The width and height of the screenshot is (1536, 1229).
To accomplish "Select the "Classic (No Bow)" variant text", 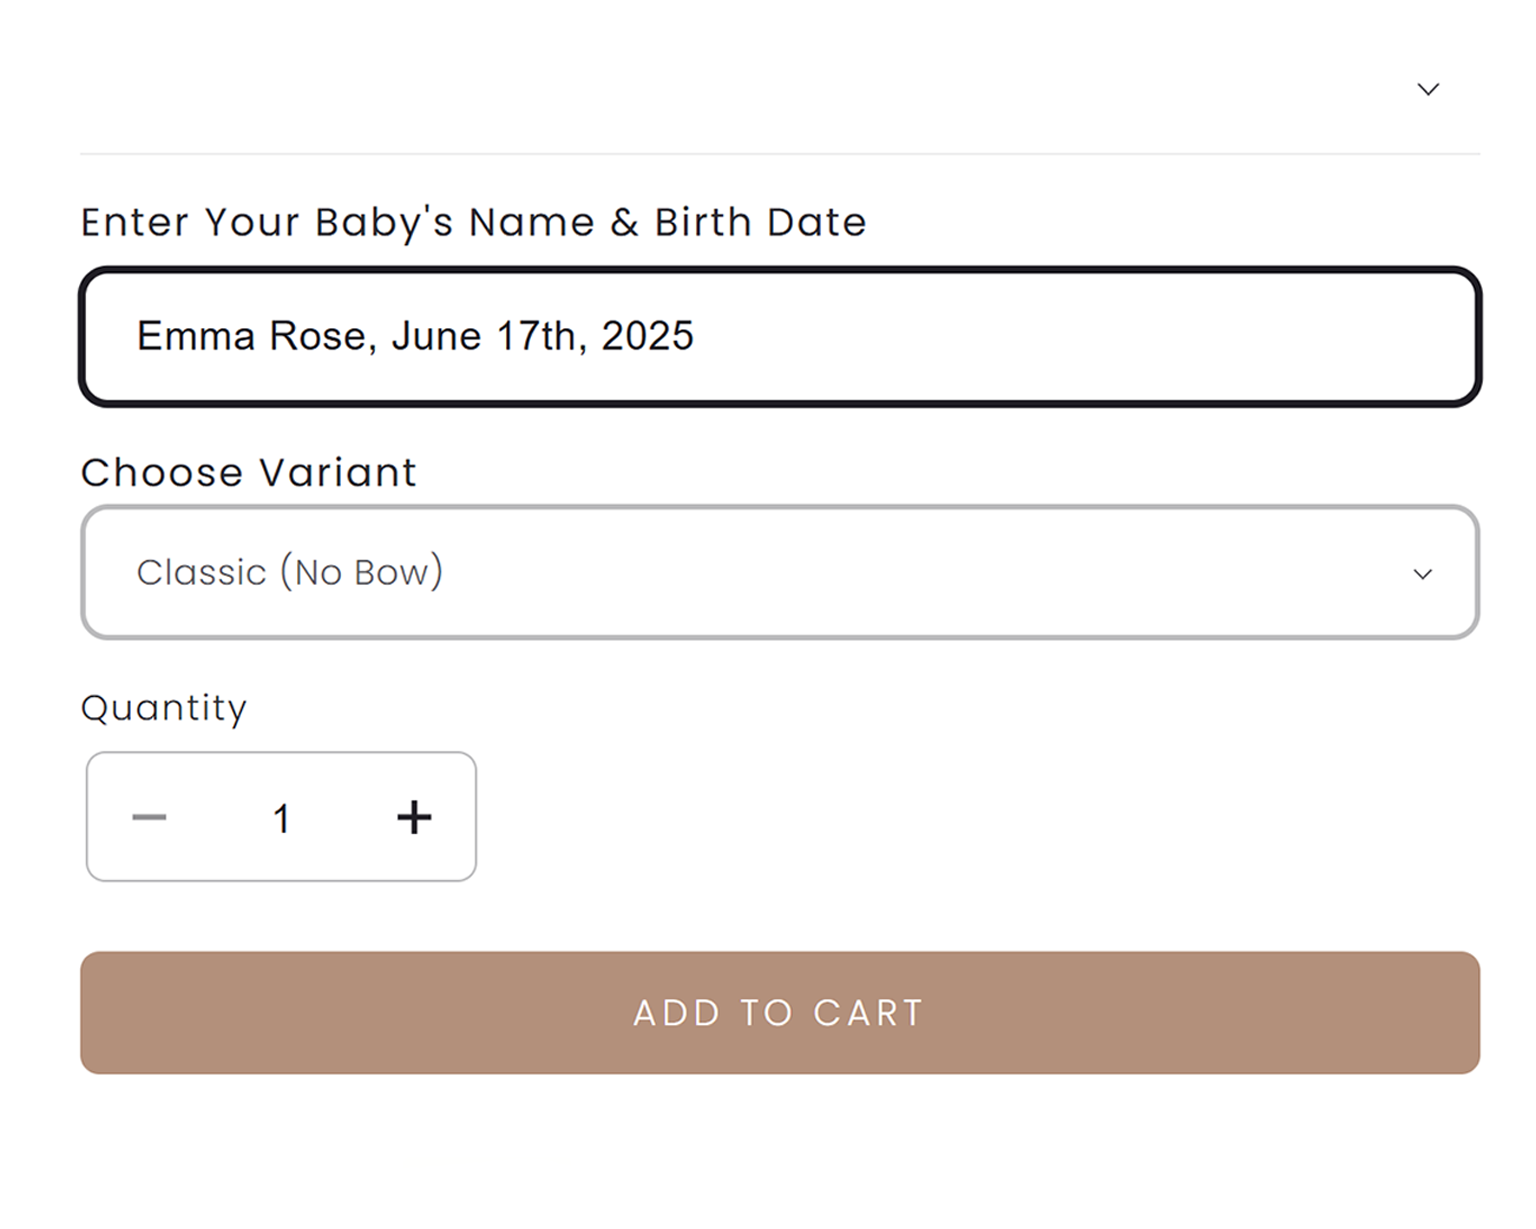I will point(290,572).
